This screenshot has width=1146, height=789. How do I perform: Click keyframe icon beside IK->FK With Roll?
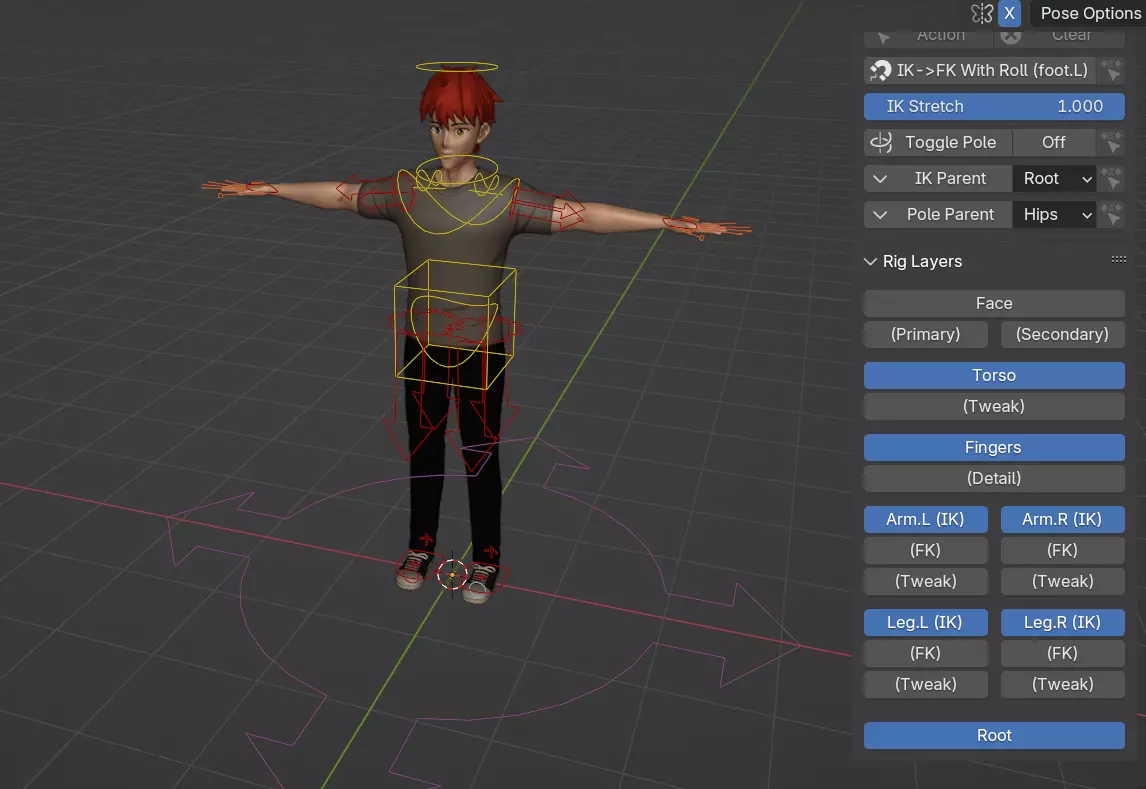(1111, 70)
